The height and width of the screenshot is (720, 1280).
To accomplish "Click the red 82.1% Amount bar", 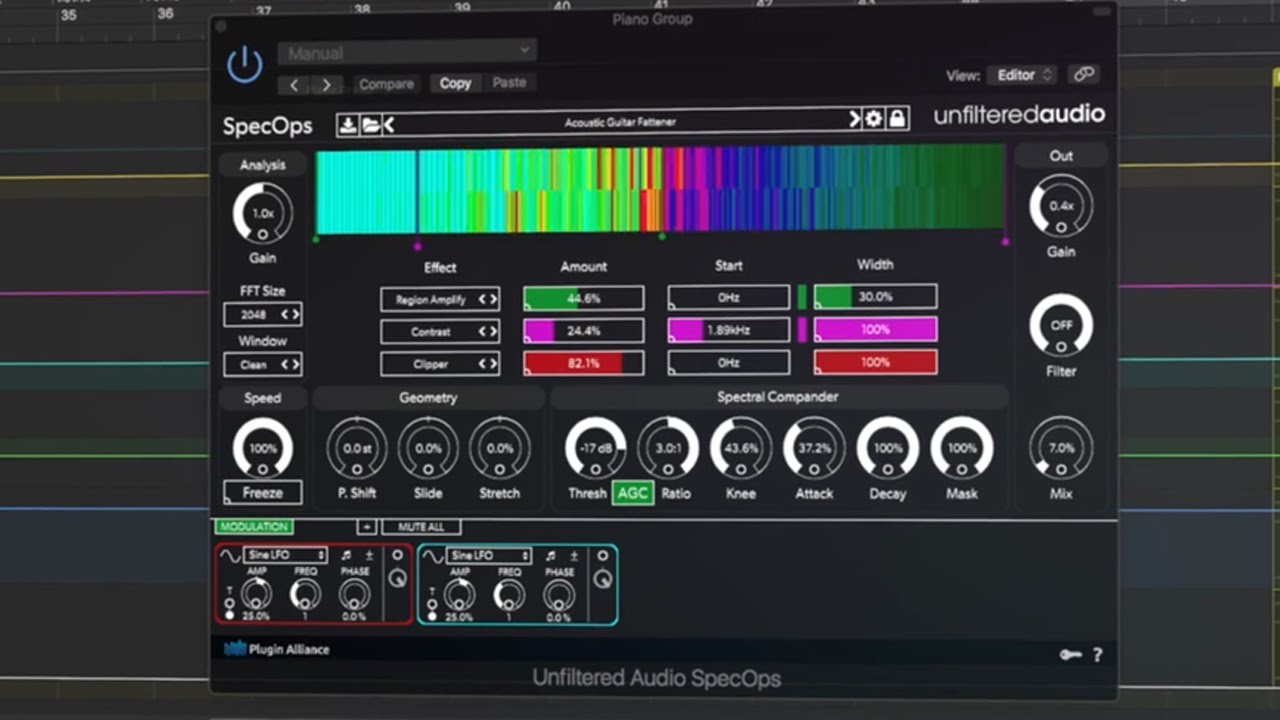I will [x=584, y=363].
